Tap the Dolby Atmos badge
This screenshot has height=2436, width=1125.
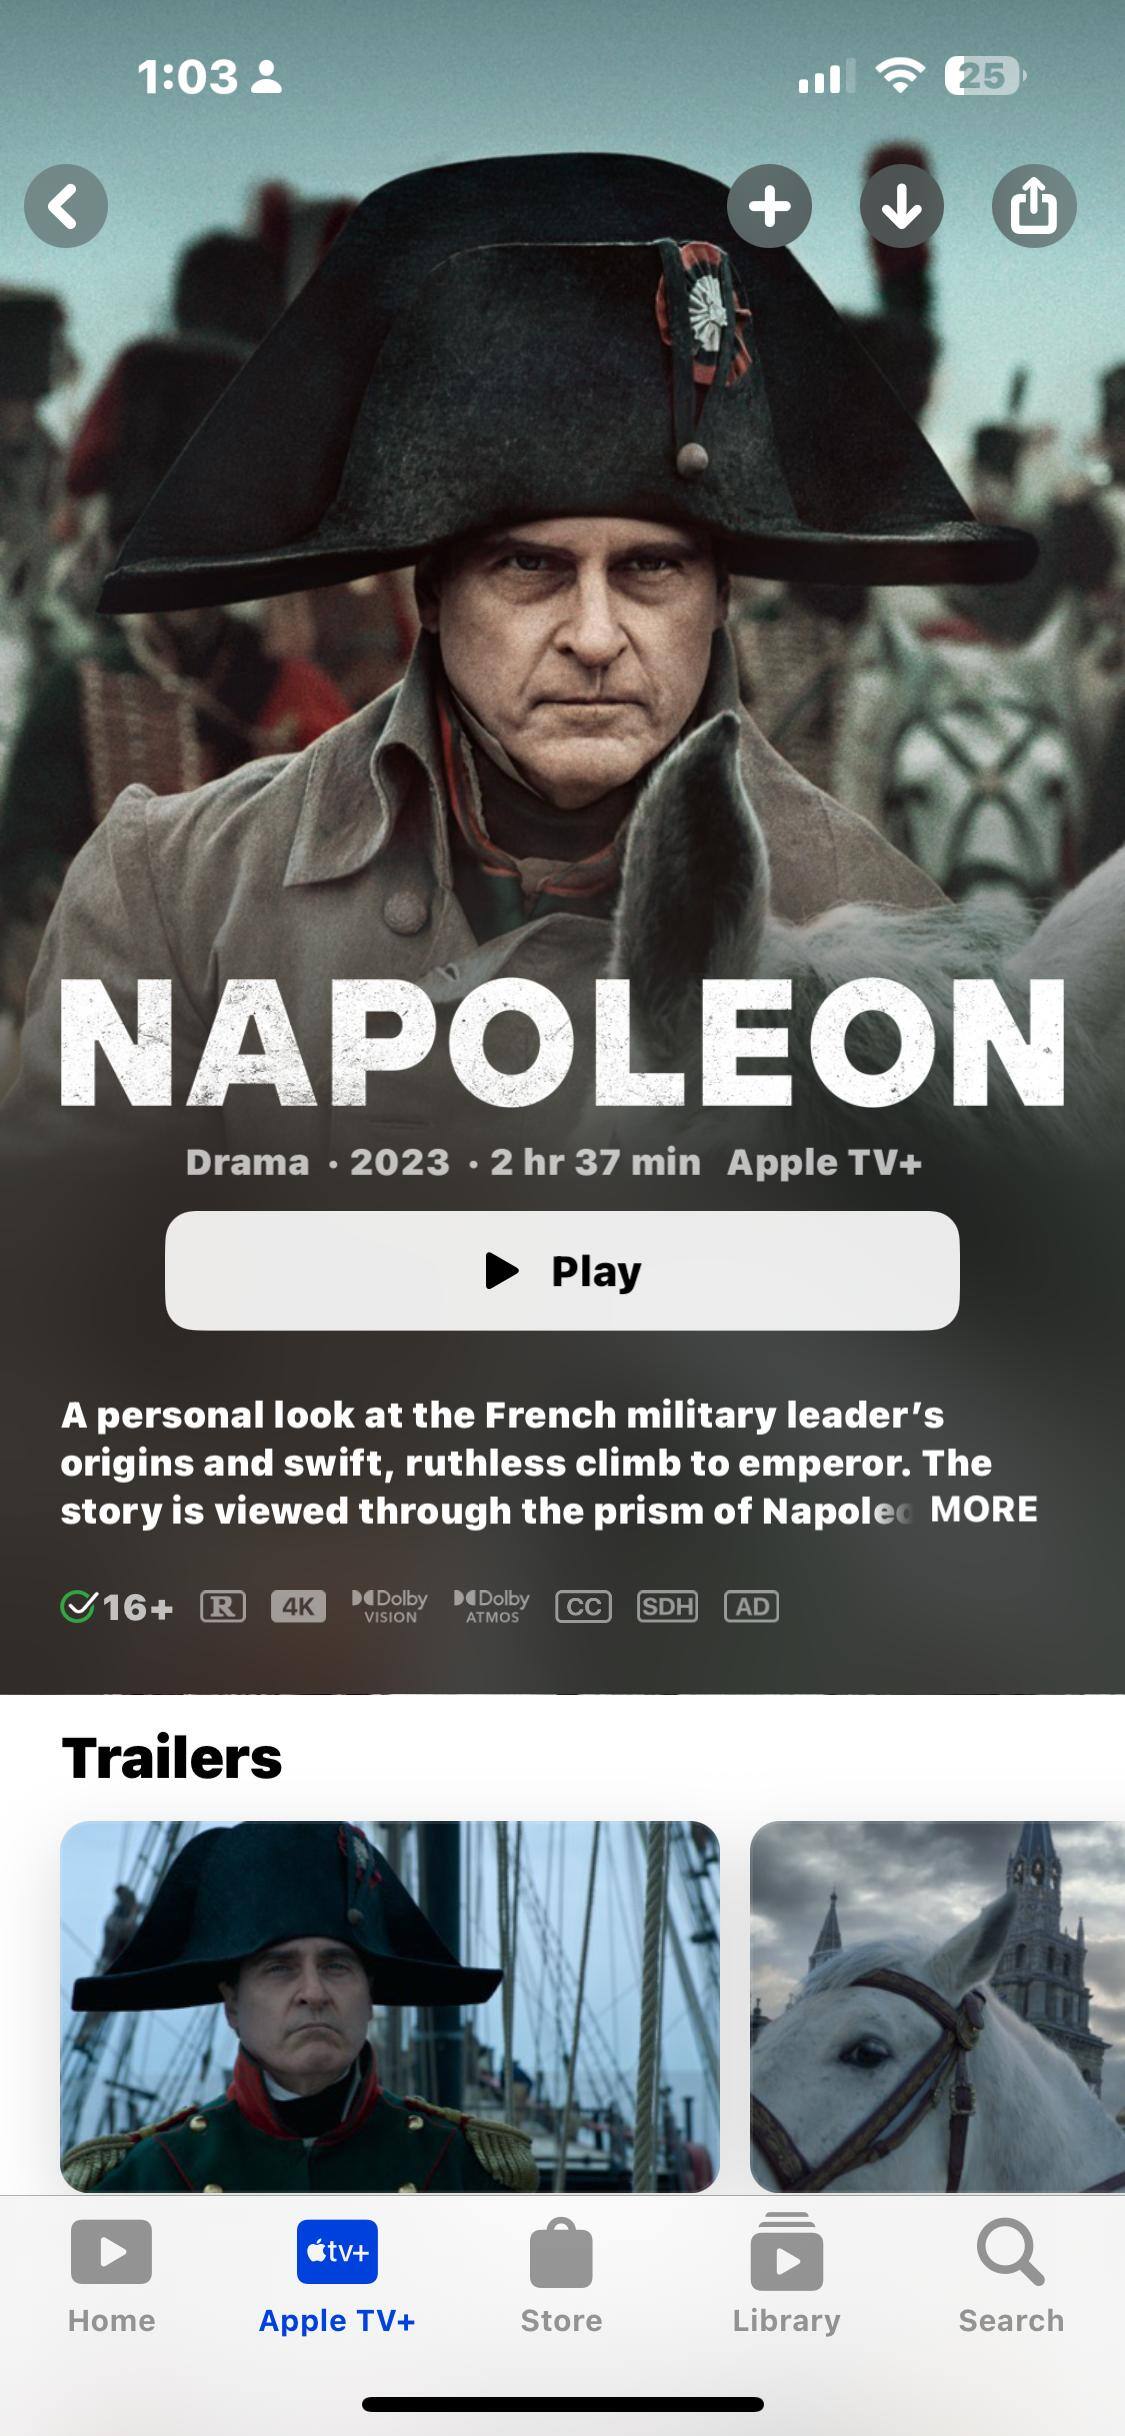(x=492, y=1606)
